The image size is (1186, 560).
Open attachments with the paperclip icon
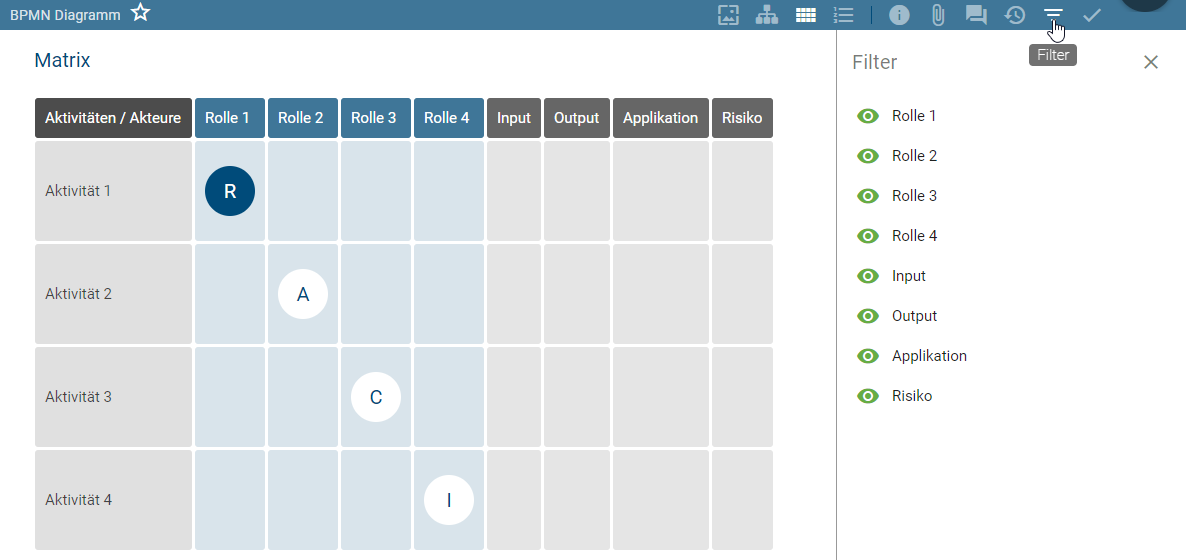(x=937, y=15)
